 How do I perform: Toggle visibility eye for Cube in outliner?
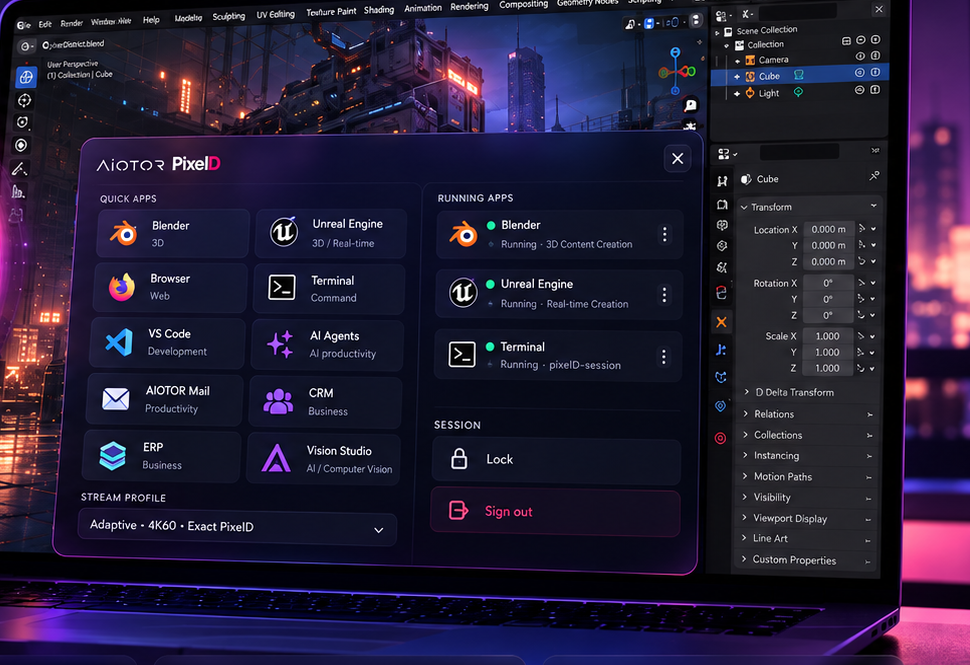click(x=859, y=72)
